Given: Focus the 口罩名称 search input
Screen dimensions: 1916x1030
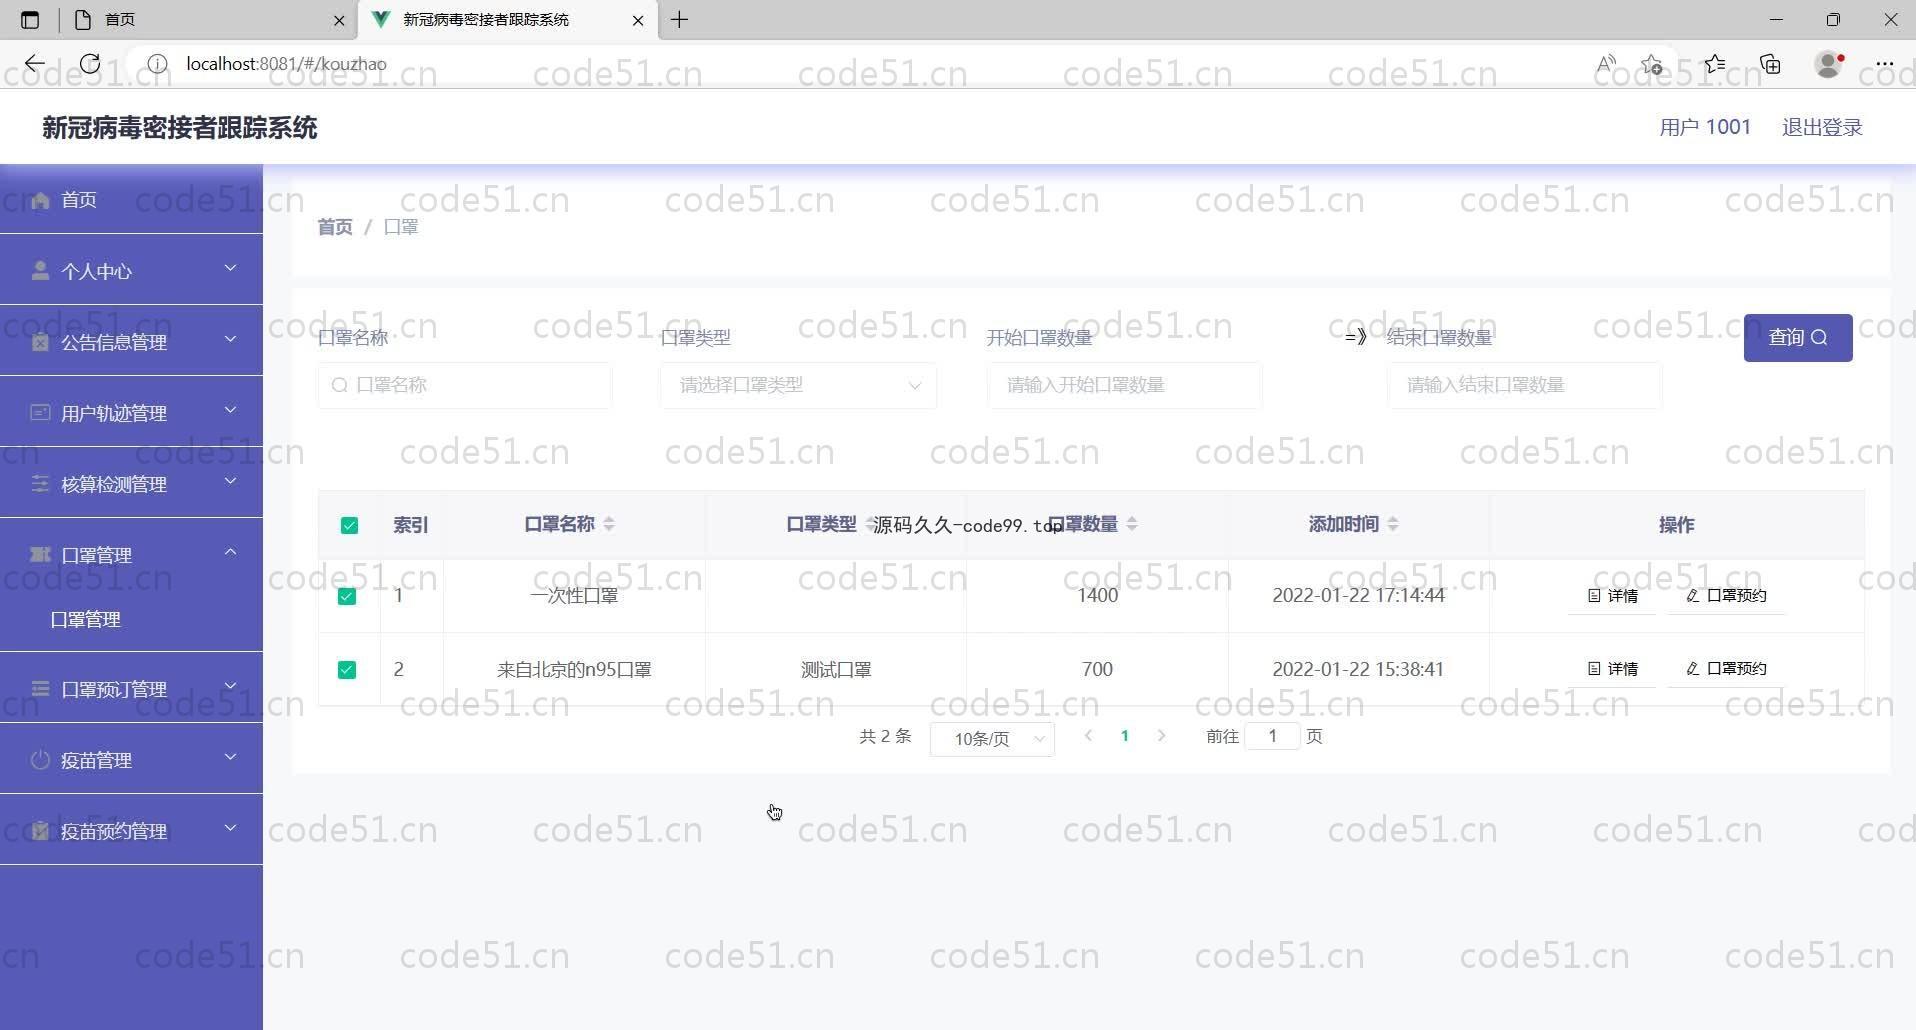Looking at the screenshot, I should 465,385.
